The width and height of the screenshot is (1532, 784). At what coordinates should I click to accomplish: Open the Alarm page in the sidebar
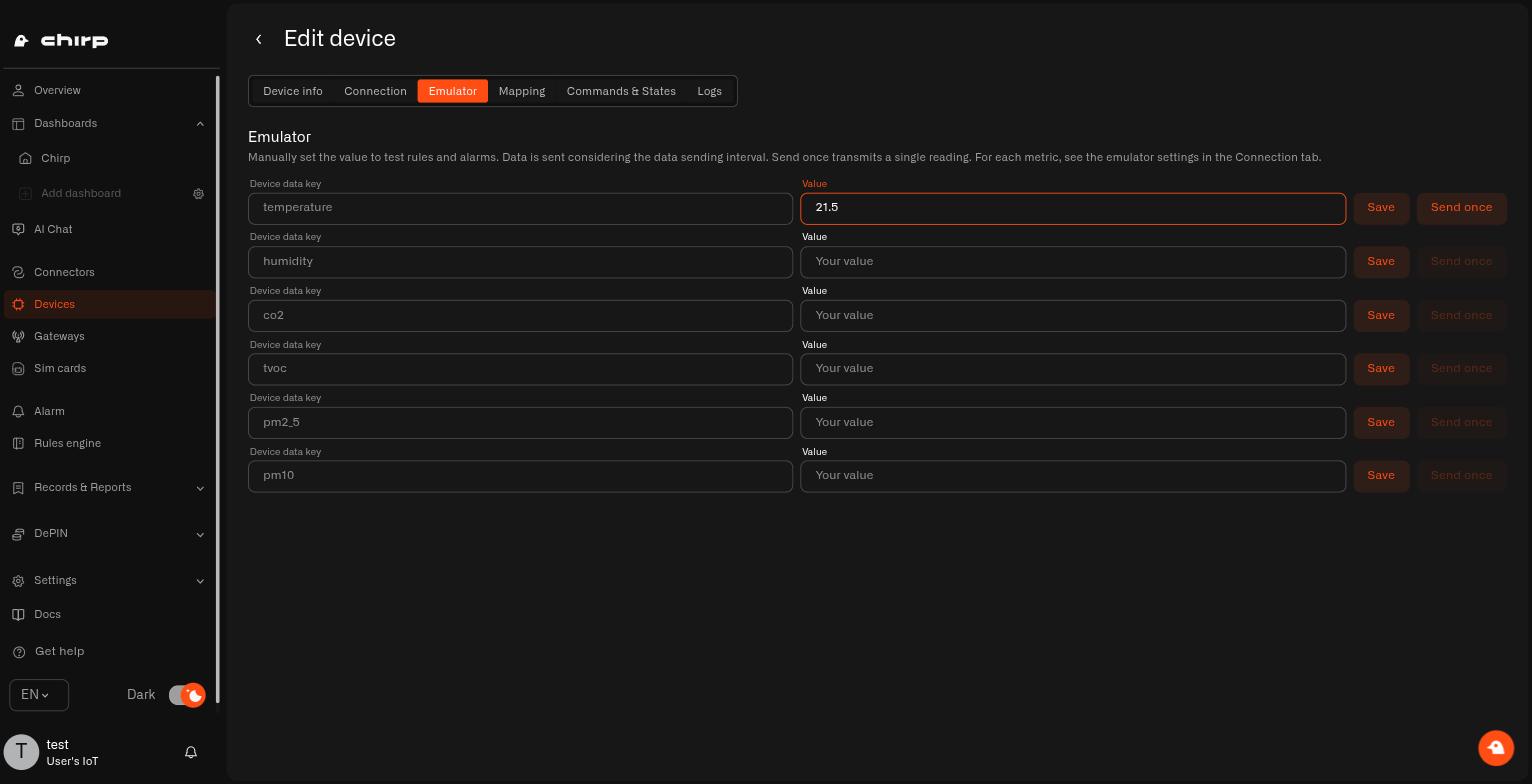click(x=49, y=411)
